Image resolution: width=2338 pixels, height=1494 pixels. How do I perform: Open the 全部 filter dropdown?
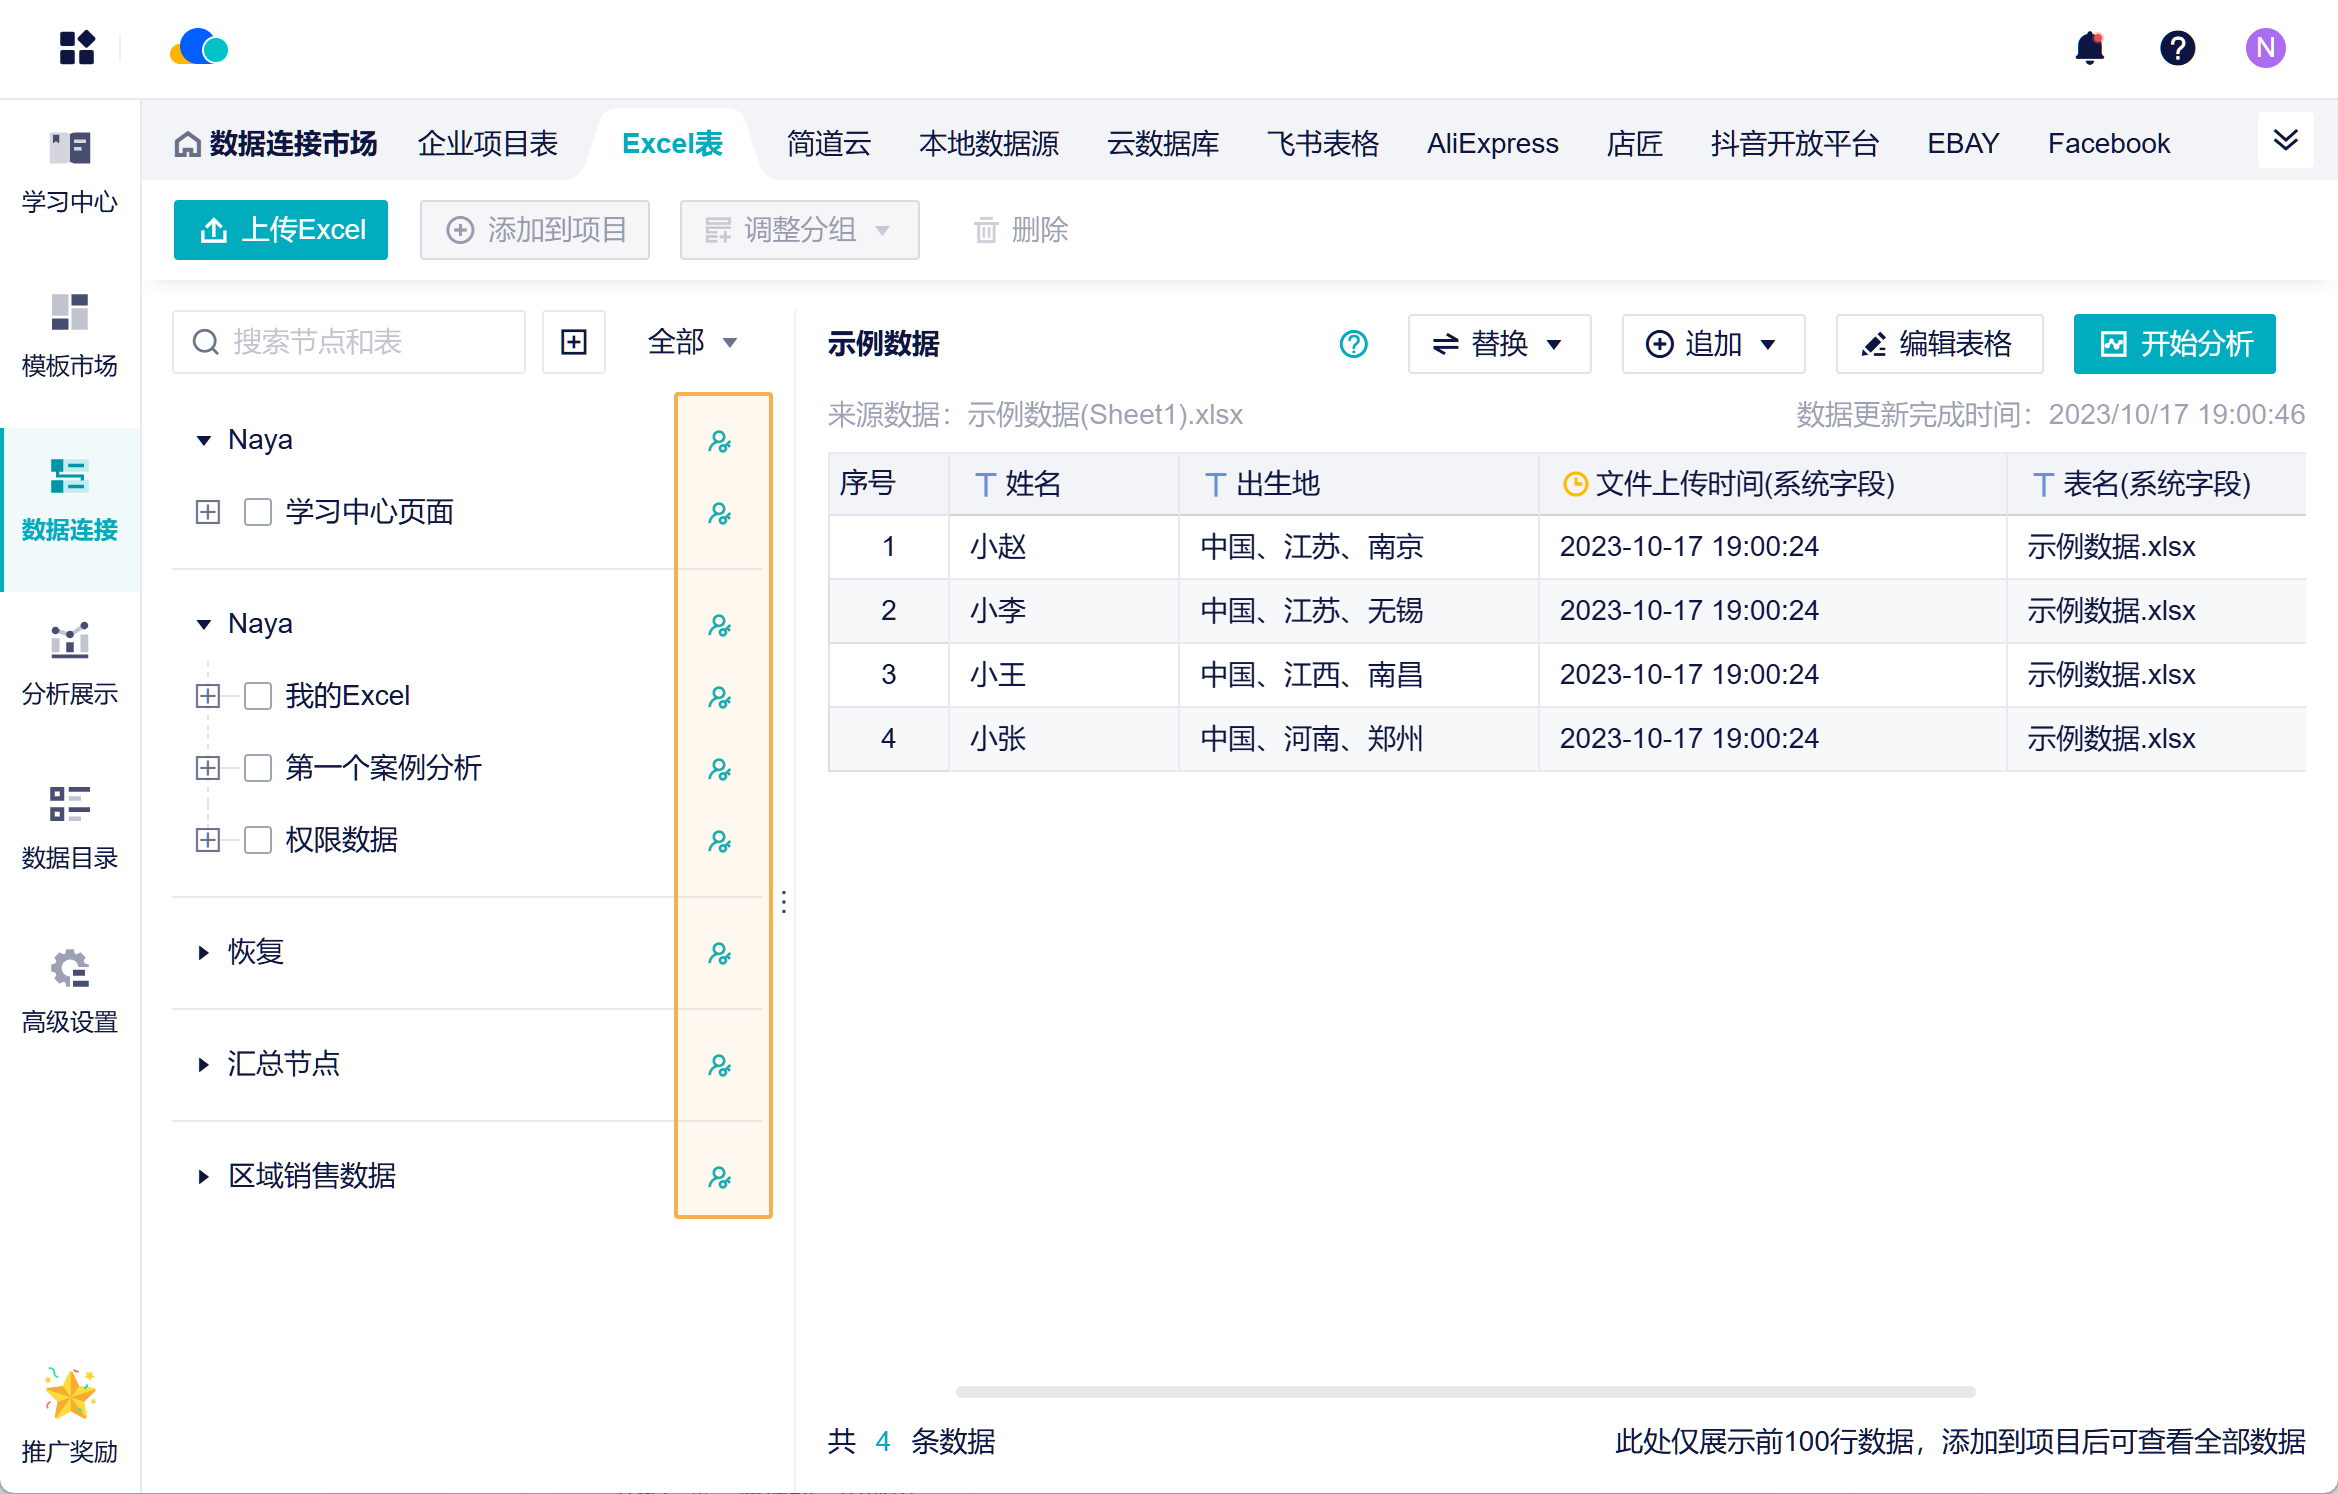[x=693, y=342]
